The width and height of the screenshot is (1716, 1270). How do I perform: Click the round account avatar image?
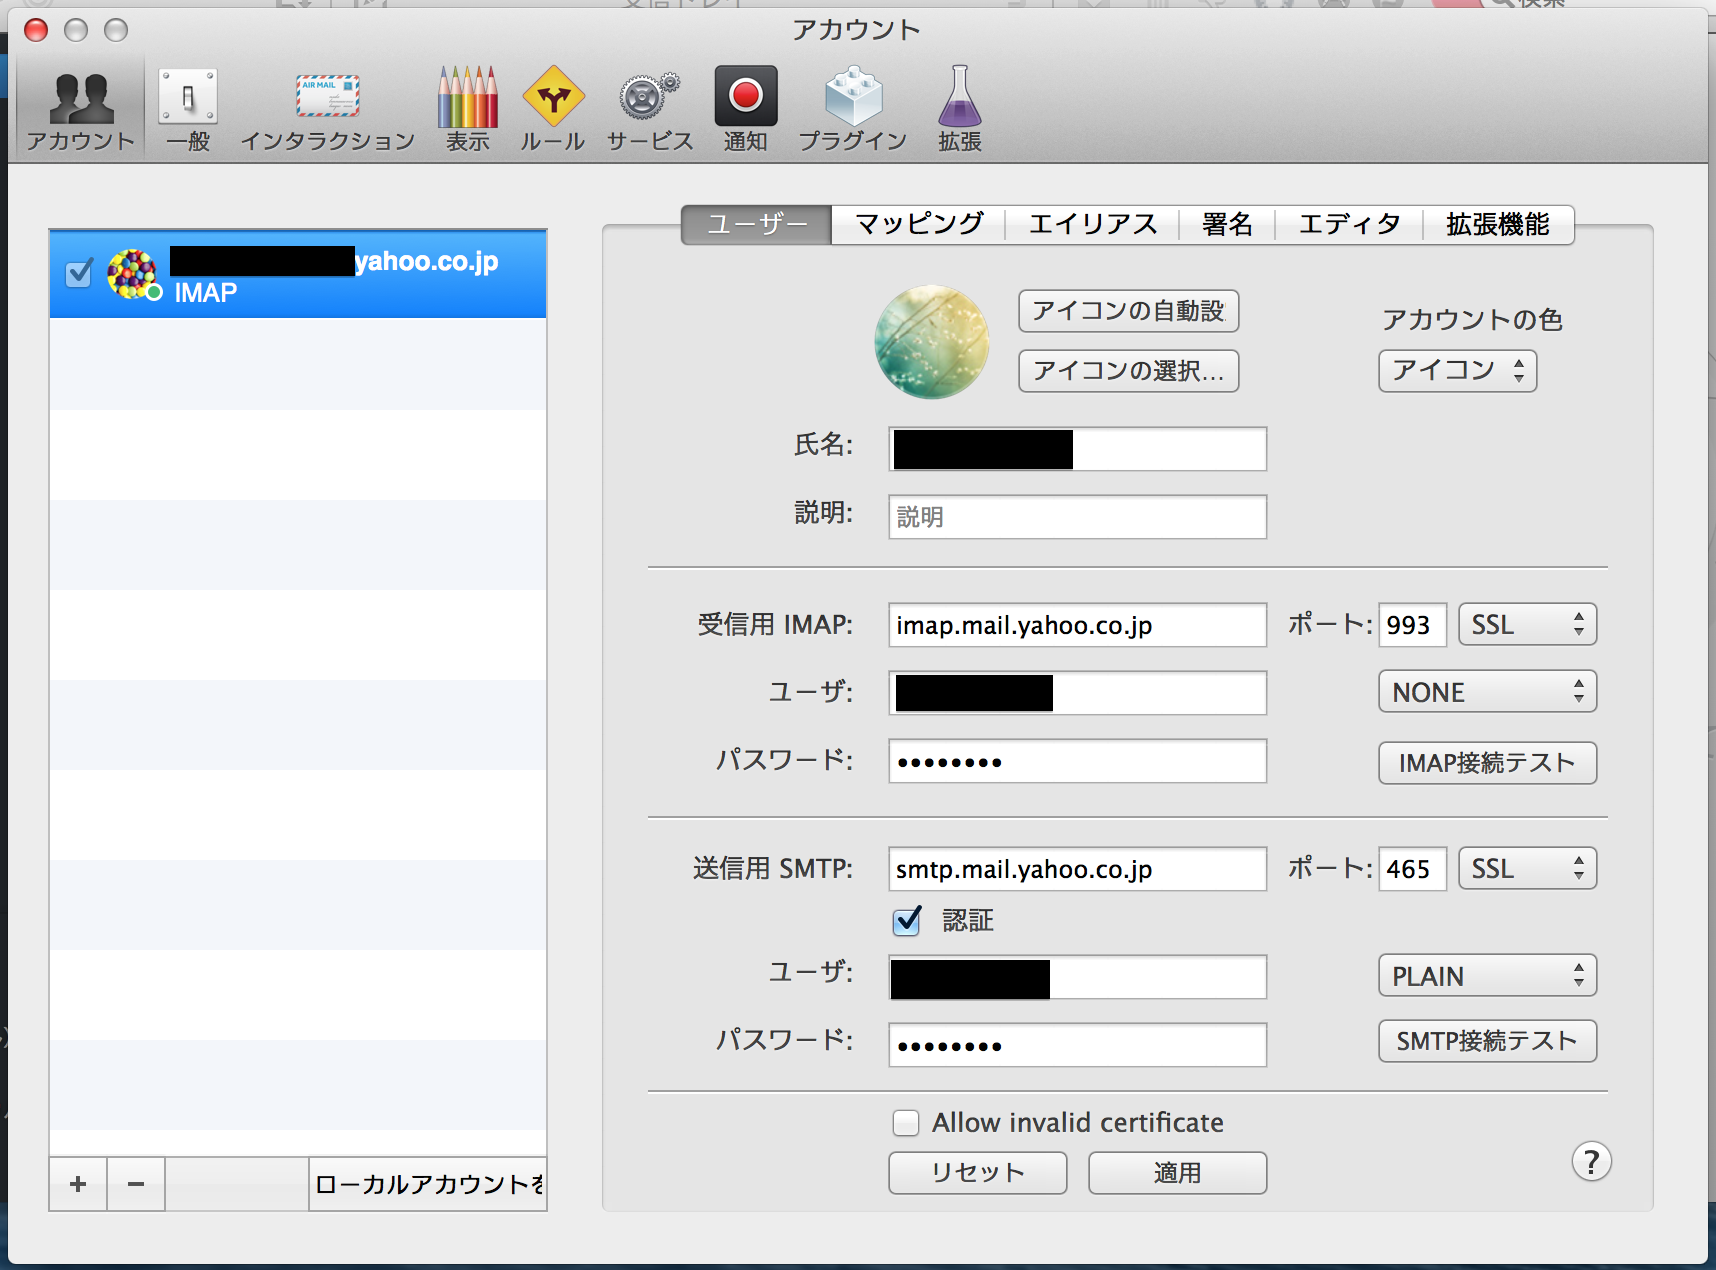(932, 342)
